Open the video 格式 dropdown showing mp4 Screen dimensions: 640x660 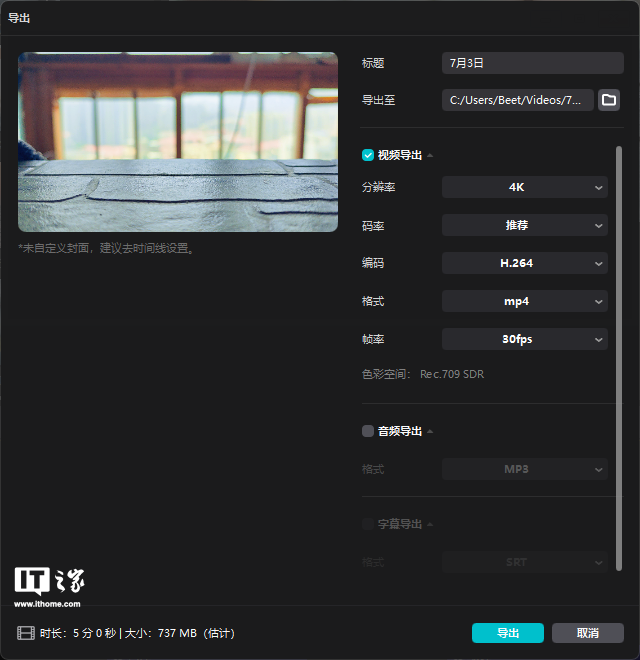coord(524,301)
